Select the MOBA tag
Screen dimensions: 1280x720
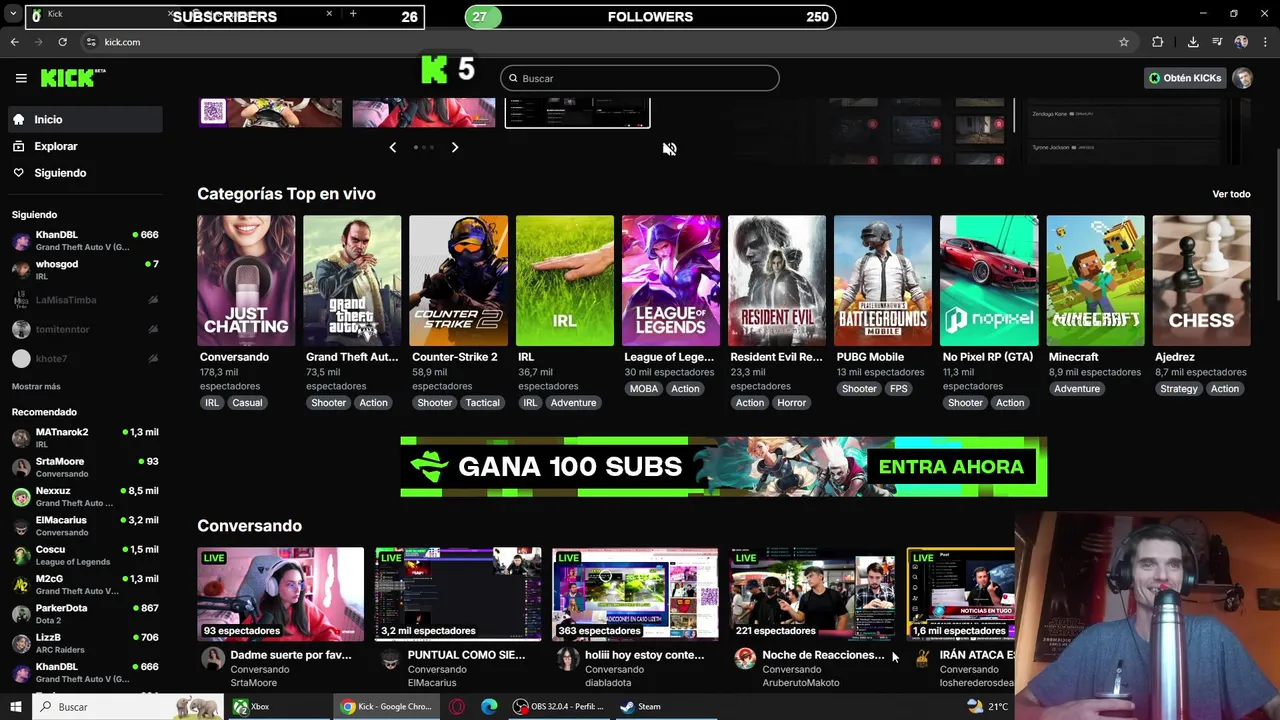point(644,389)
